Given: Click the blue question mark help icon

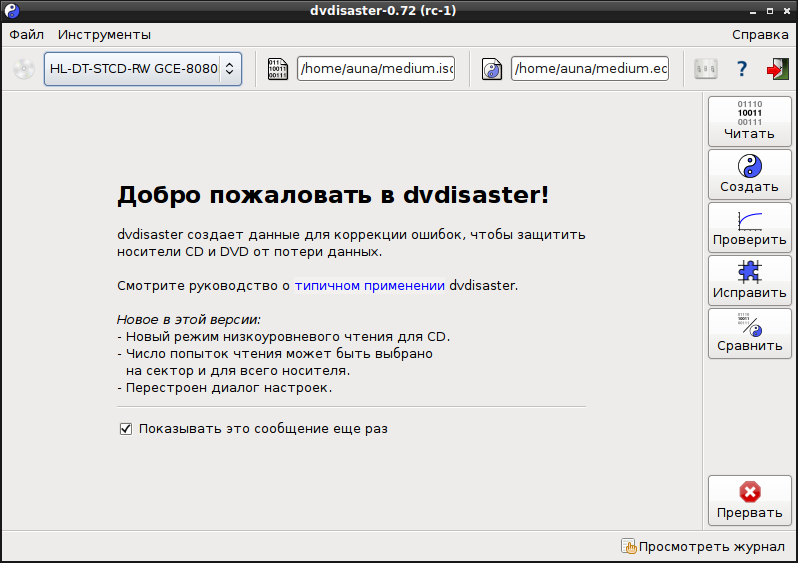Looking at the screenshot, I should click(x=742, y=68).
